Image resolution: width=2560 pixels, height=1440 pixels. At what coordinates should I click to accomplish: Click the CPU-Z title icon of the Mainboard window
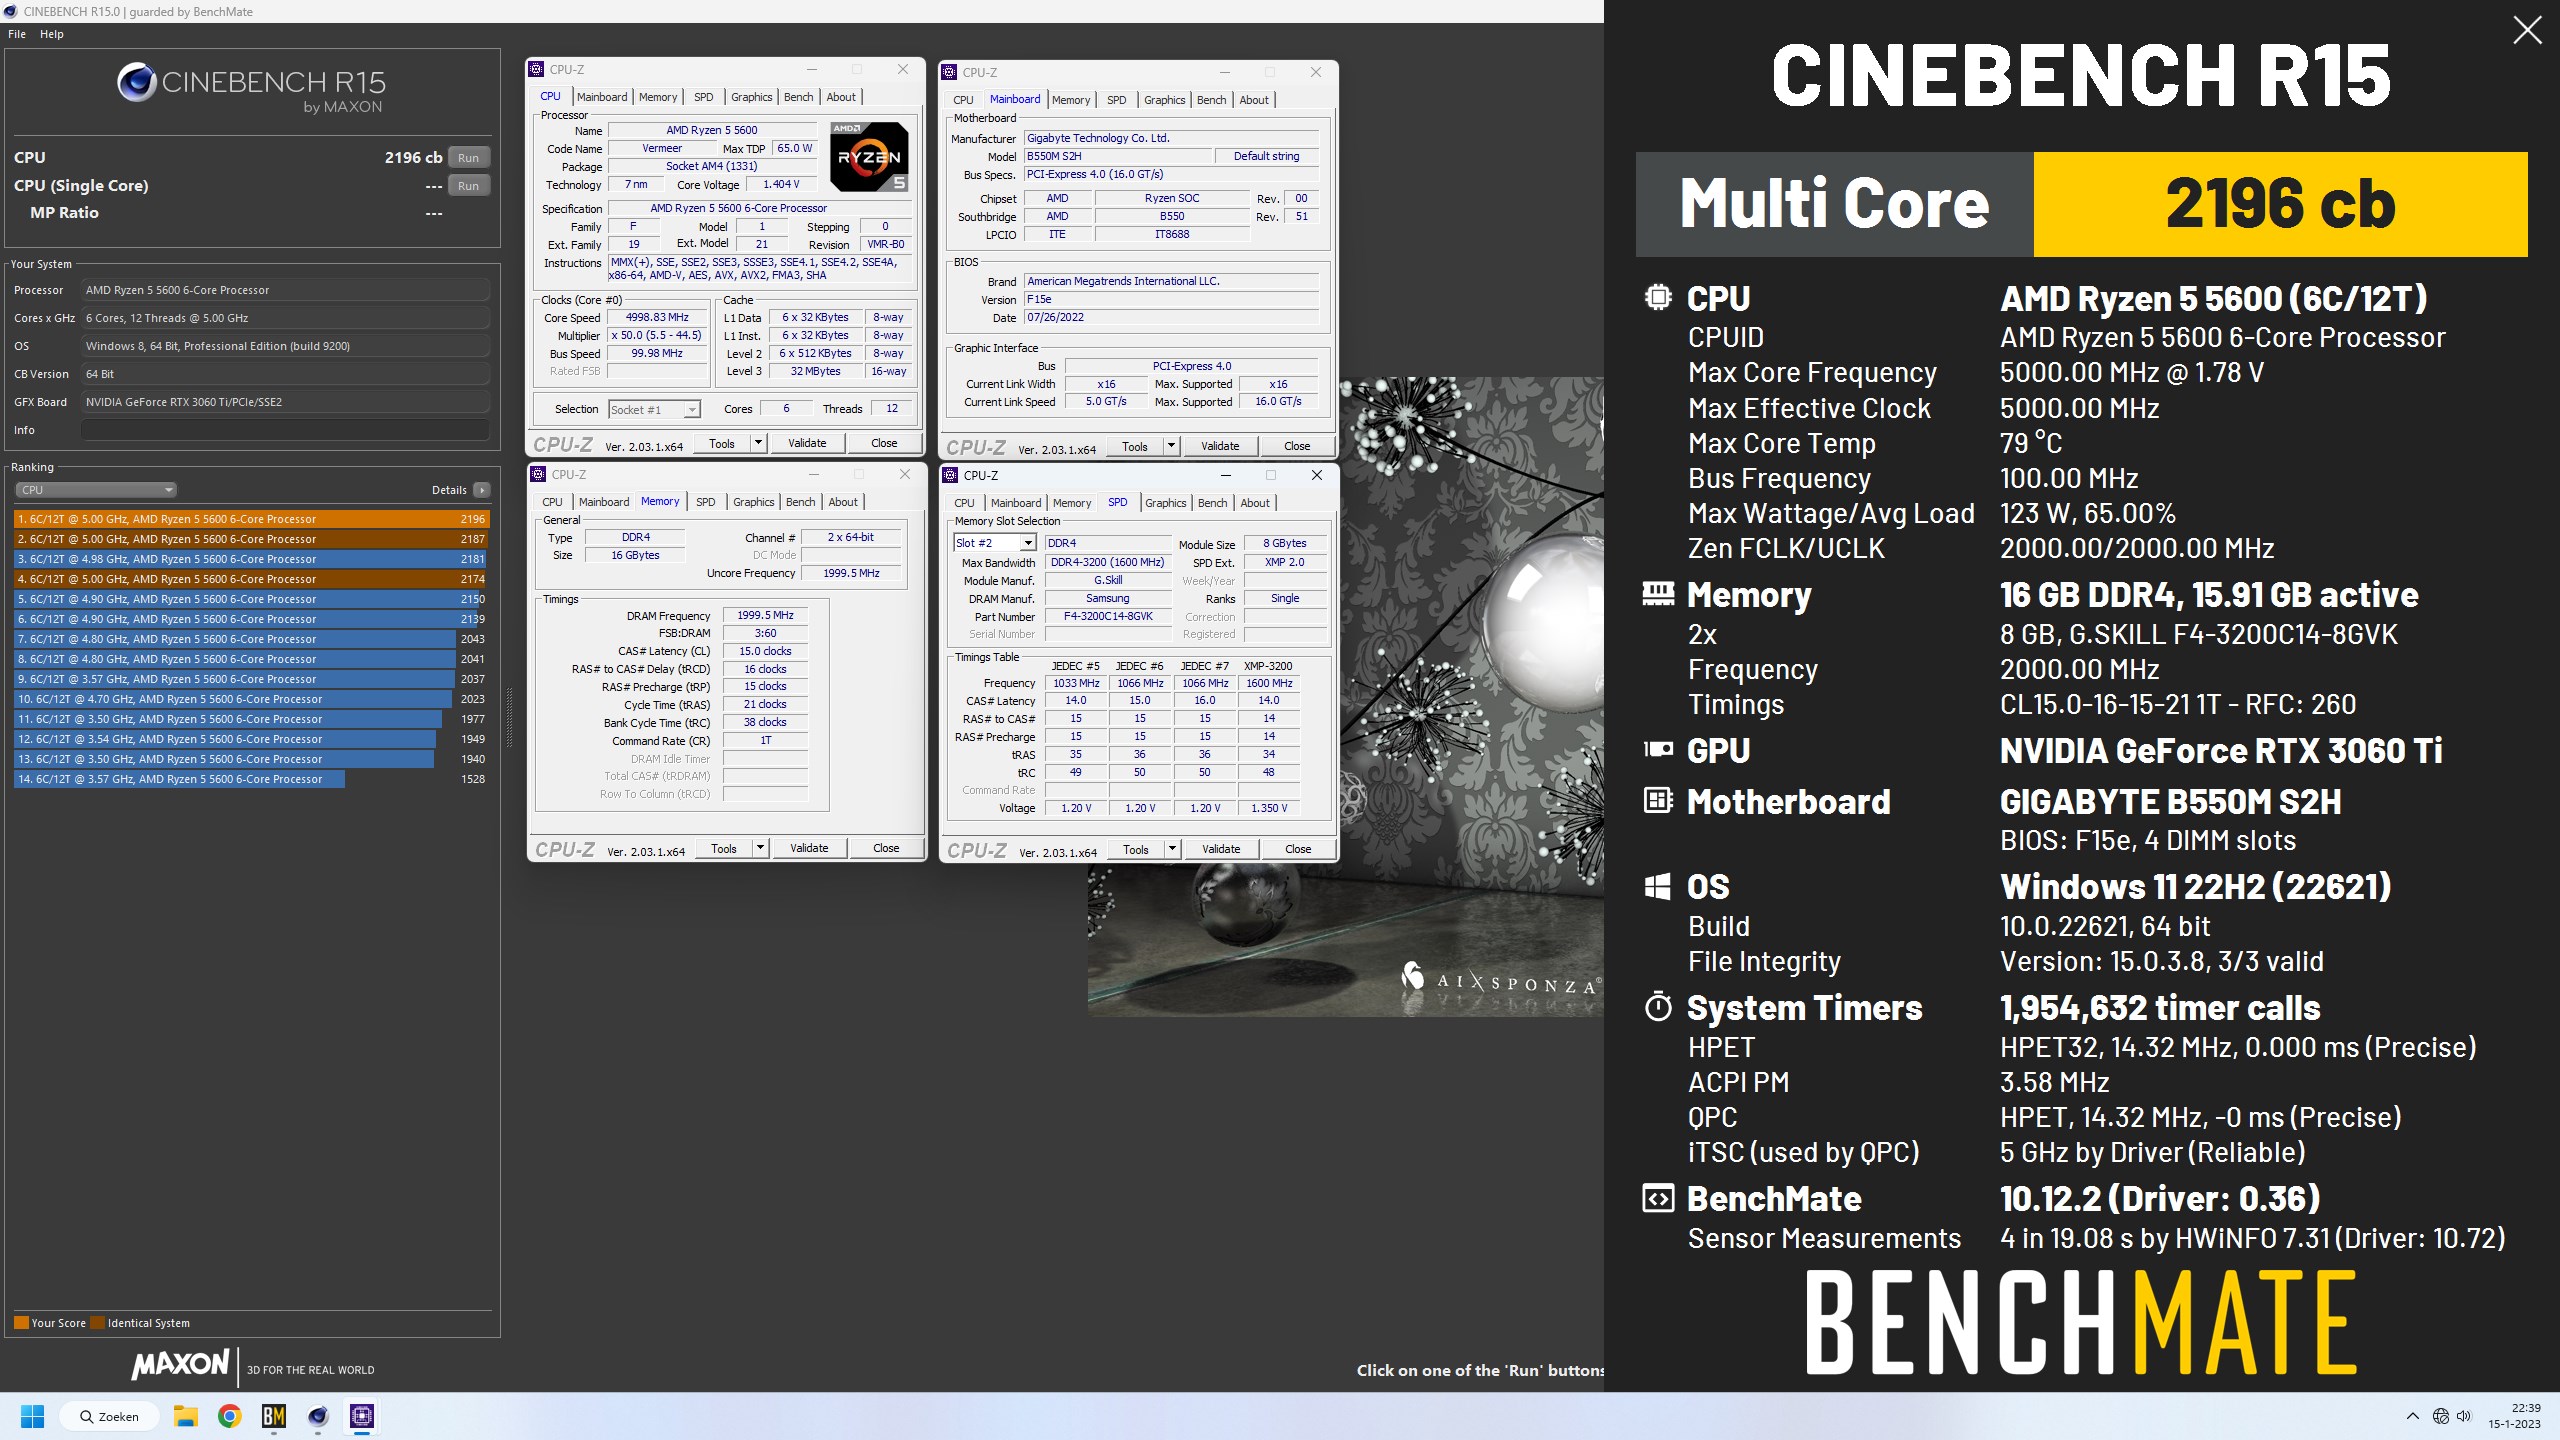pyautogui.click(x=950, y=72)
